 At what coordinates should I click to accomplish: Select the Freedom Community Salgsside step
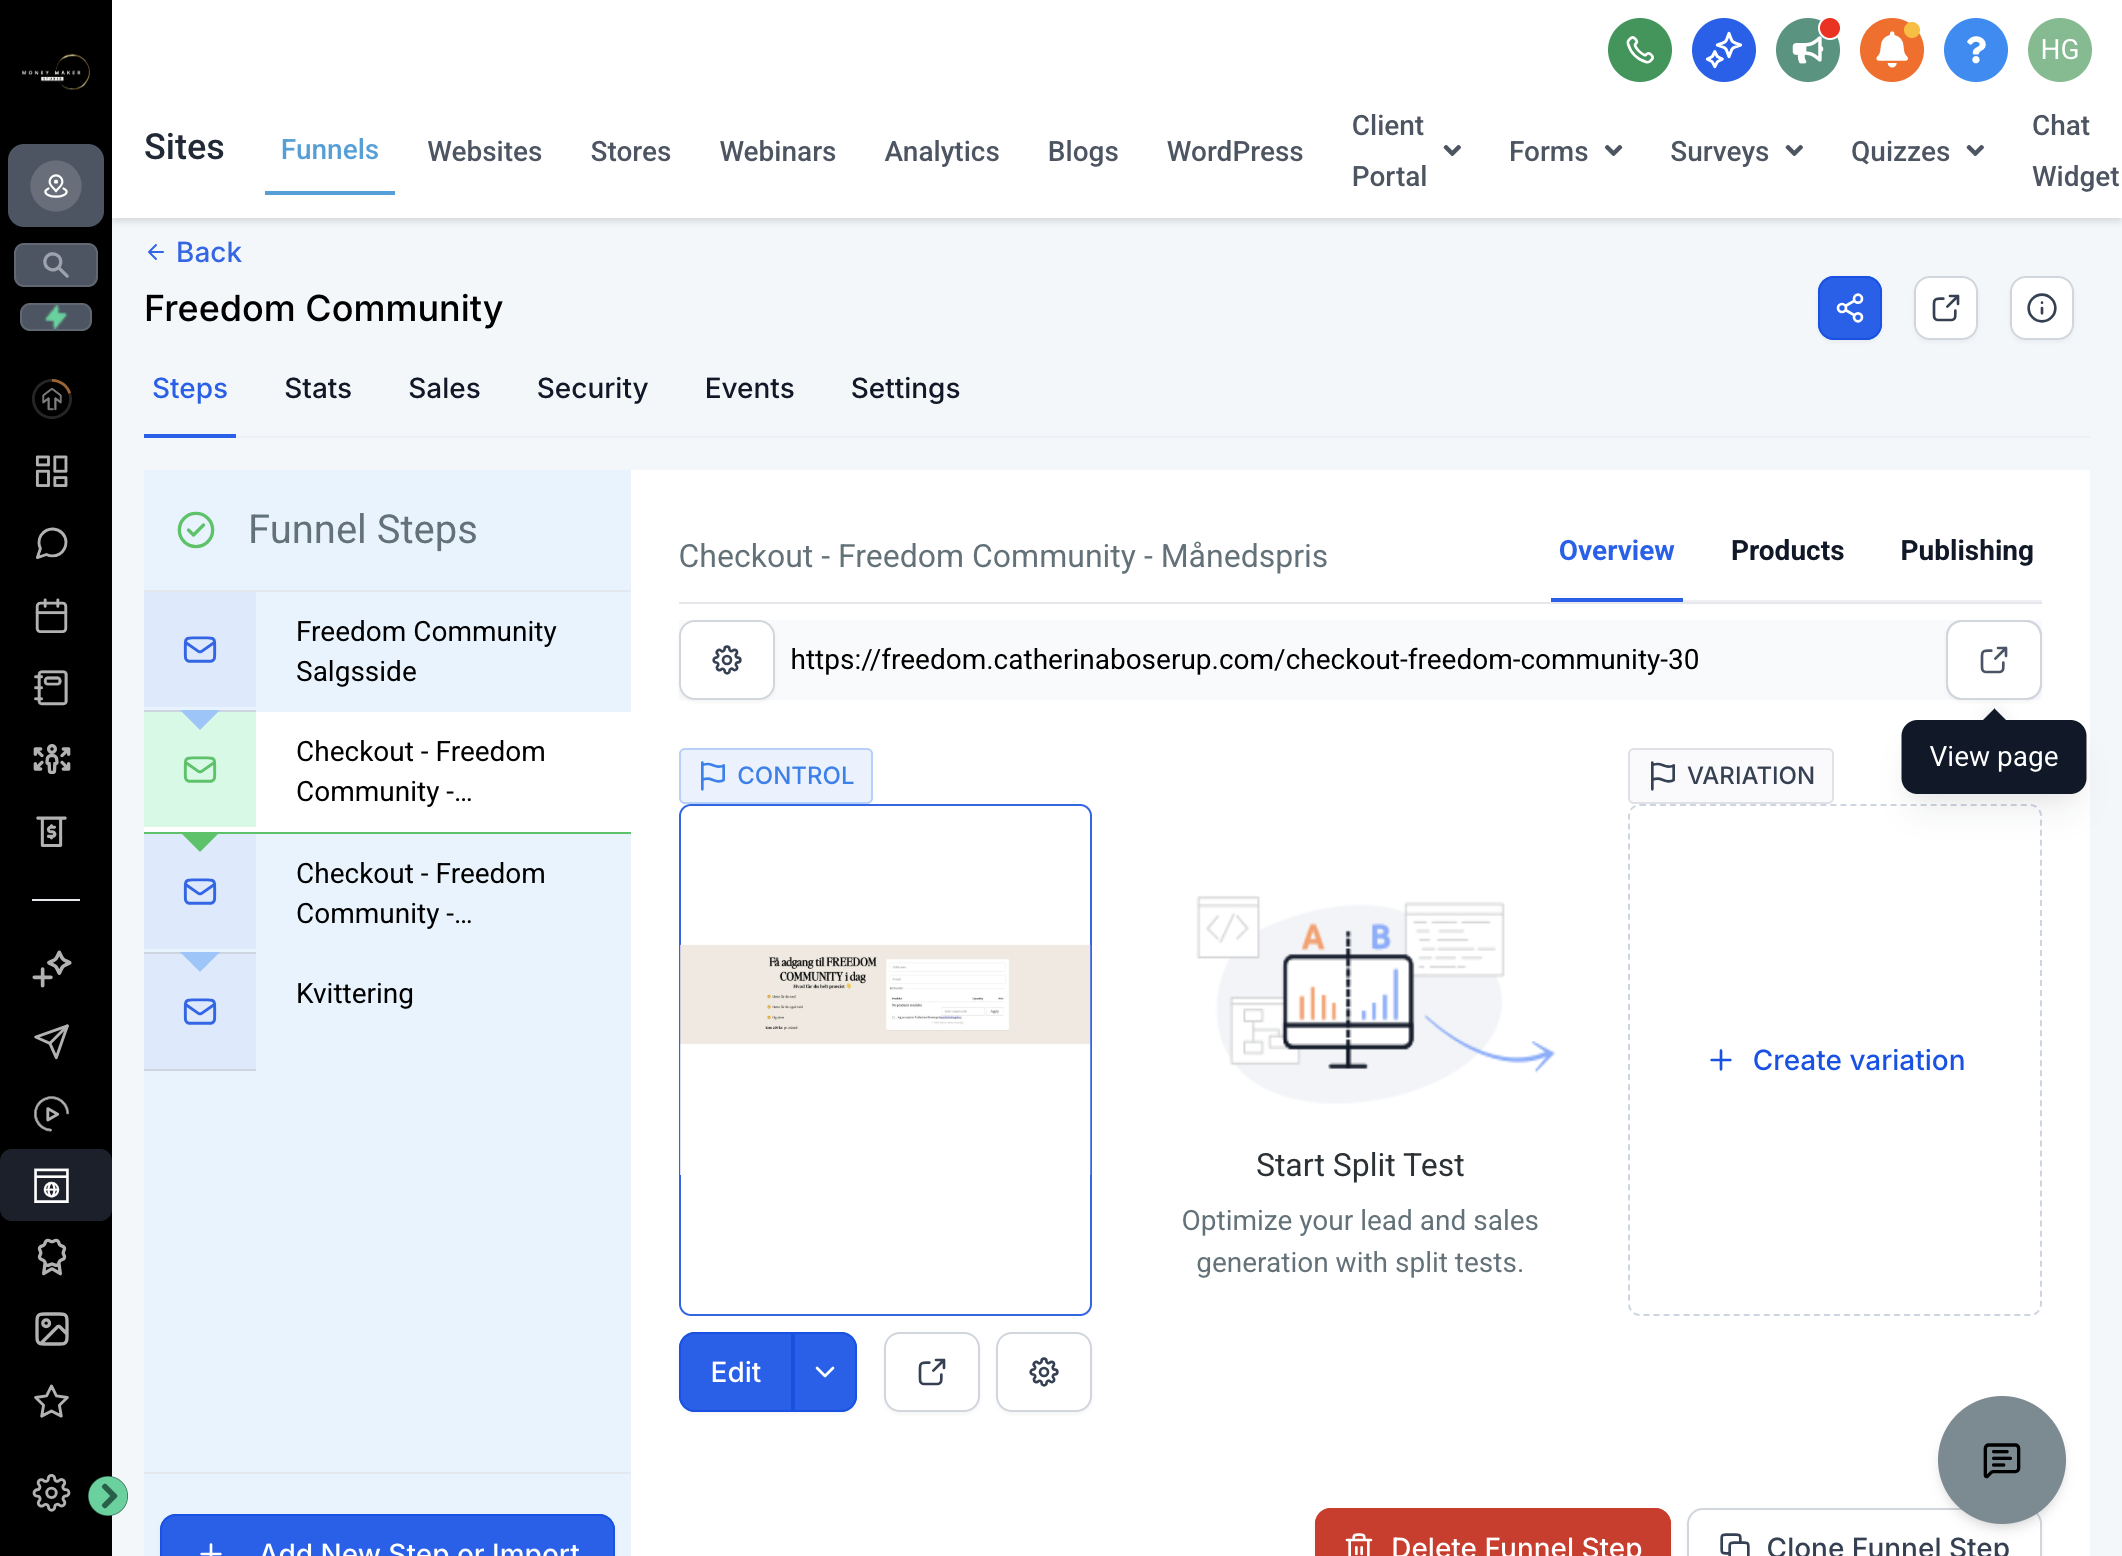(387, 651)
